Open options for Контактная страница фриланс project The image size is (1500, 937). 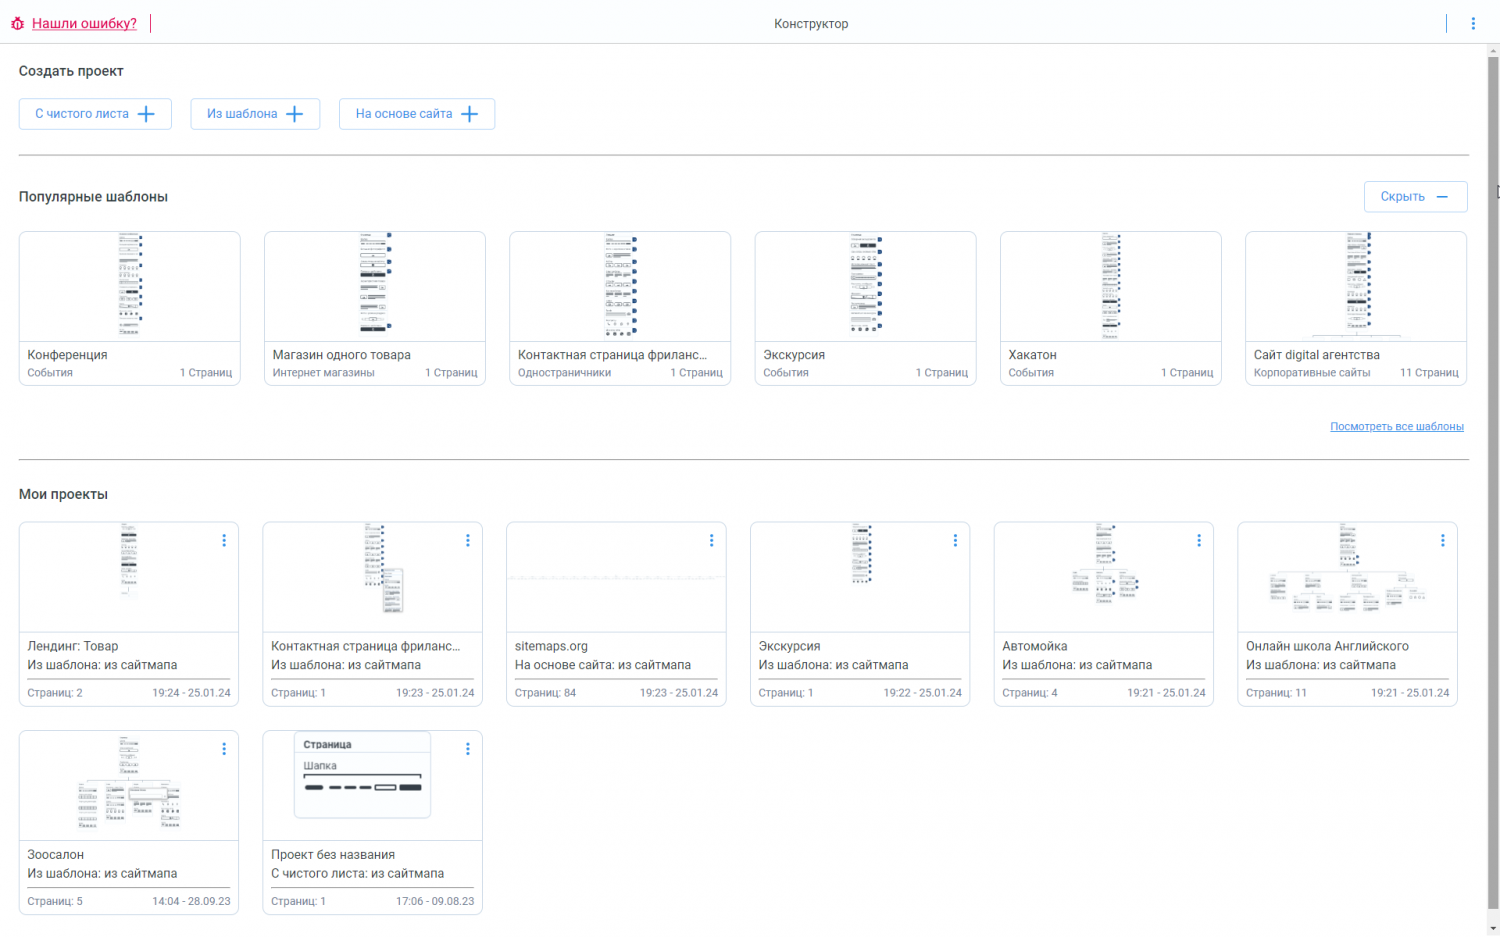coord(467,540)
